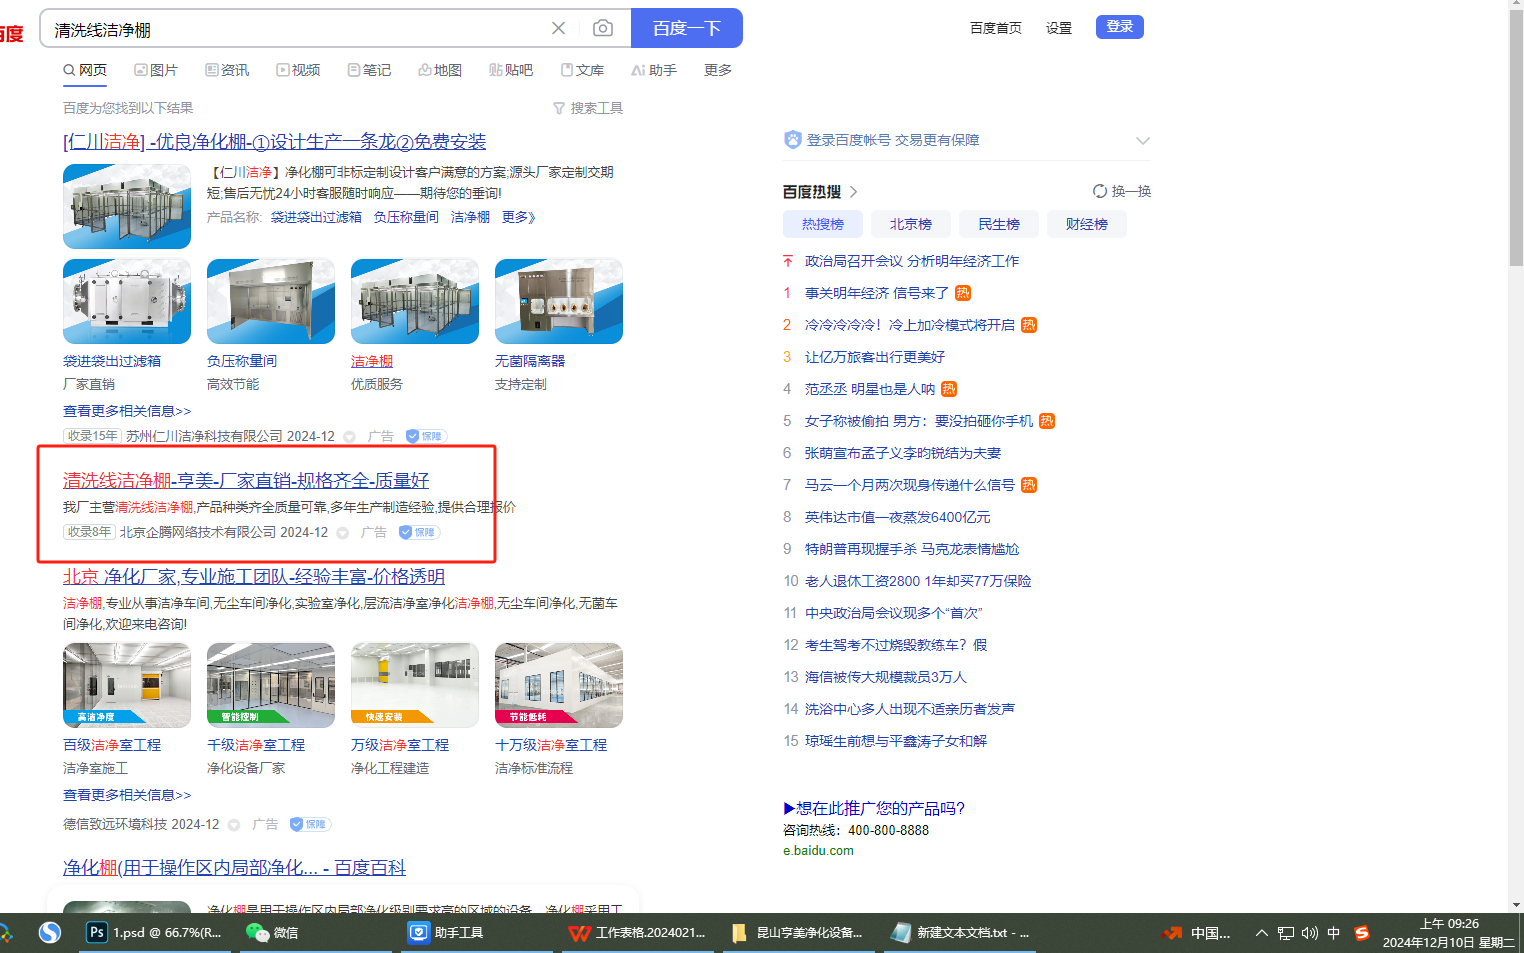
Task: Click 保障 badge for 北京企腾网络技术
Action: tap(419, 532)
